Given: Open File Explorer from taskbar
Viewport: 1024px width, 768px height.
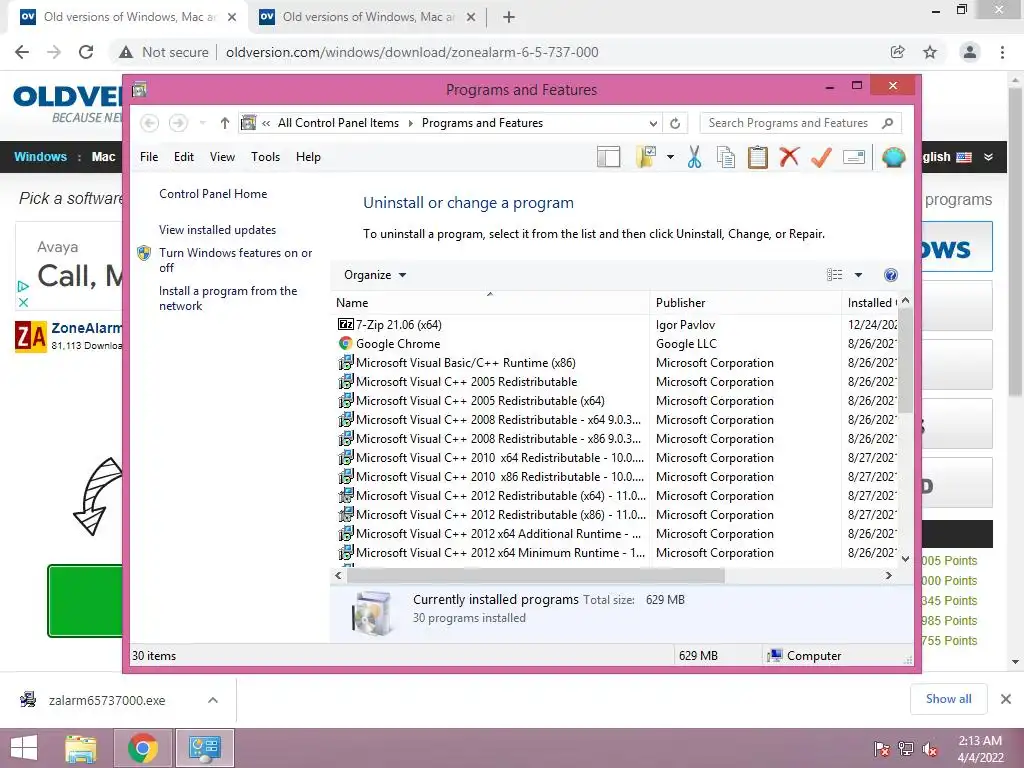Looking at the screenshot, I should pos(80,748).
